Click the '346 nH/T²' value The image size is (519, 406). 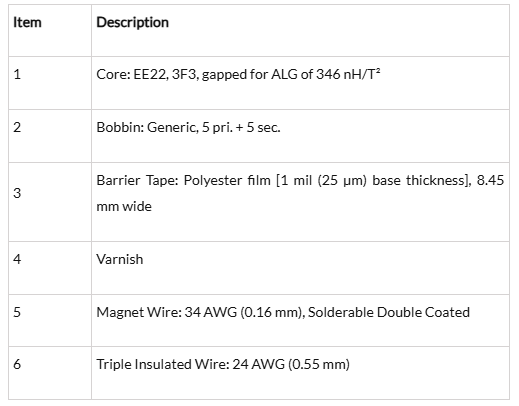tap(348, 74)
